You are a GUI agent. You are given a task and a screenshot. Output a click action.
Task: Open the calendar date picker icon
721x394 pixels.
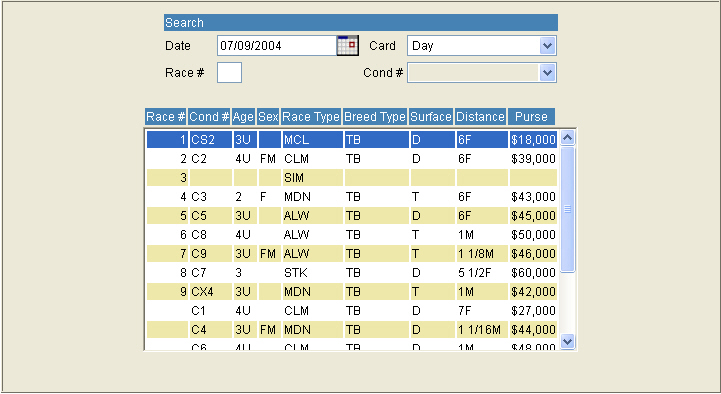click(x=348, y=46)
